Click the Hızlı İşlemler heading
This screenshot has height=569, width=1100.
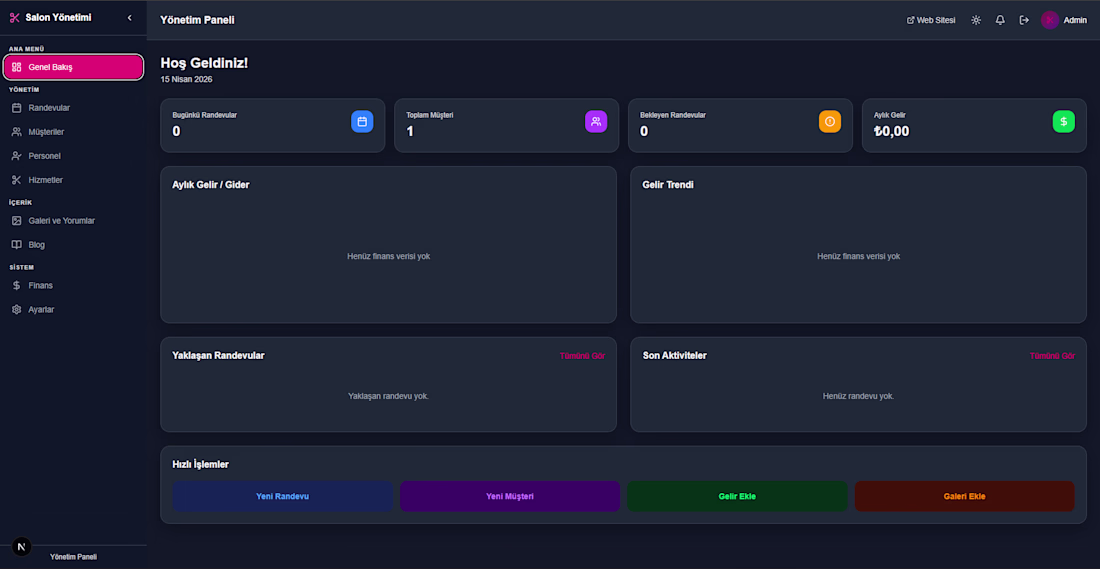coord(201,464)
